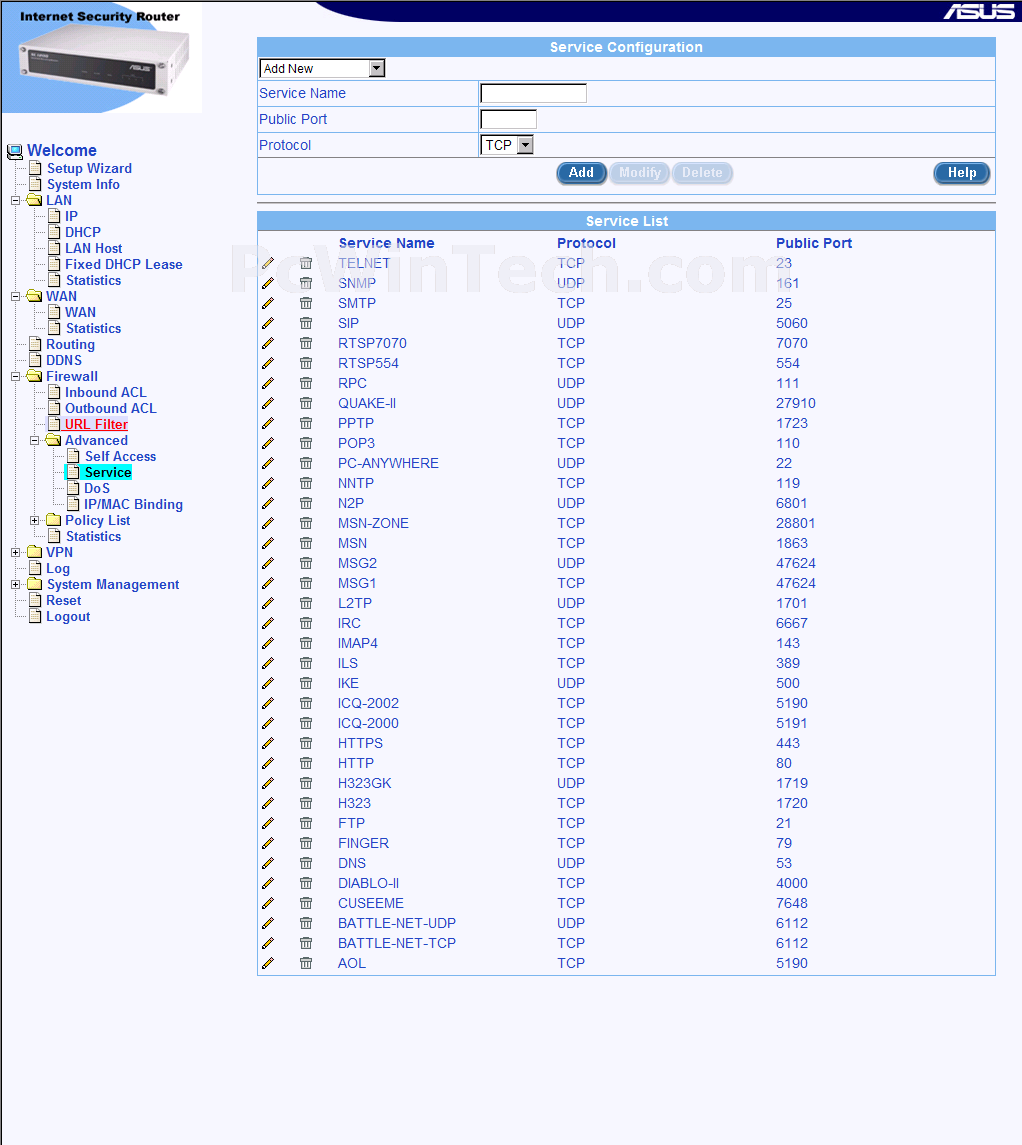Expand the System Management folder
The image size is (1022, 1145).
coord(15,585)
